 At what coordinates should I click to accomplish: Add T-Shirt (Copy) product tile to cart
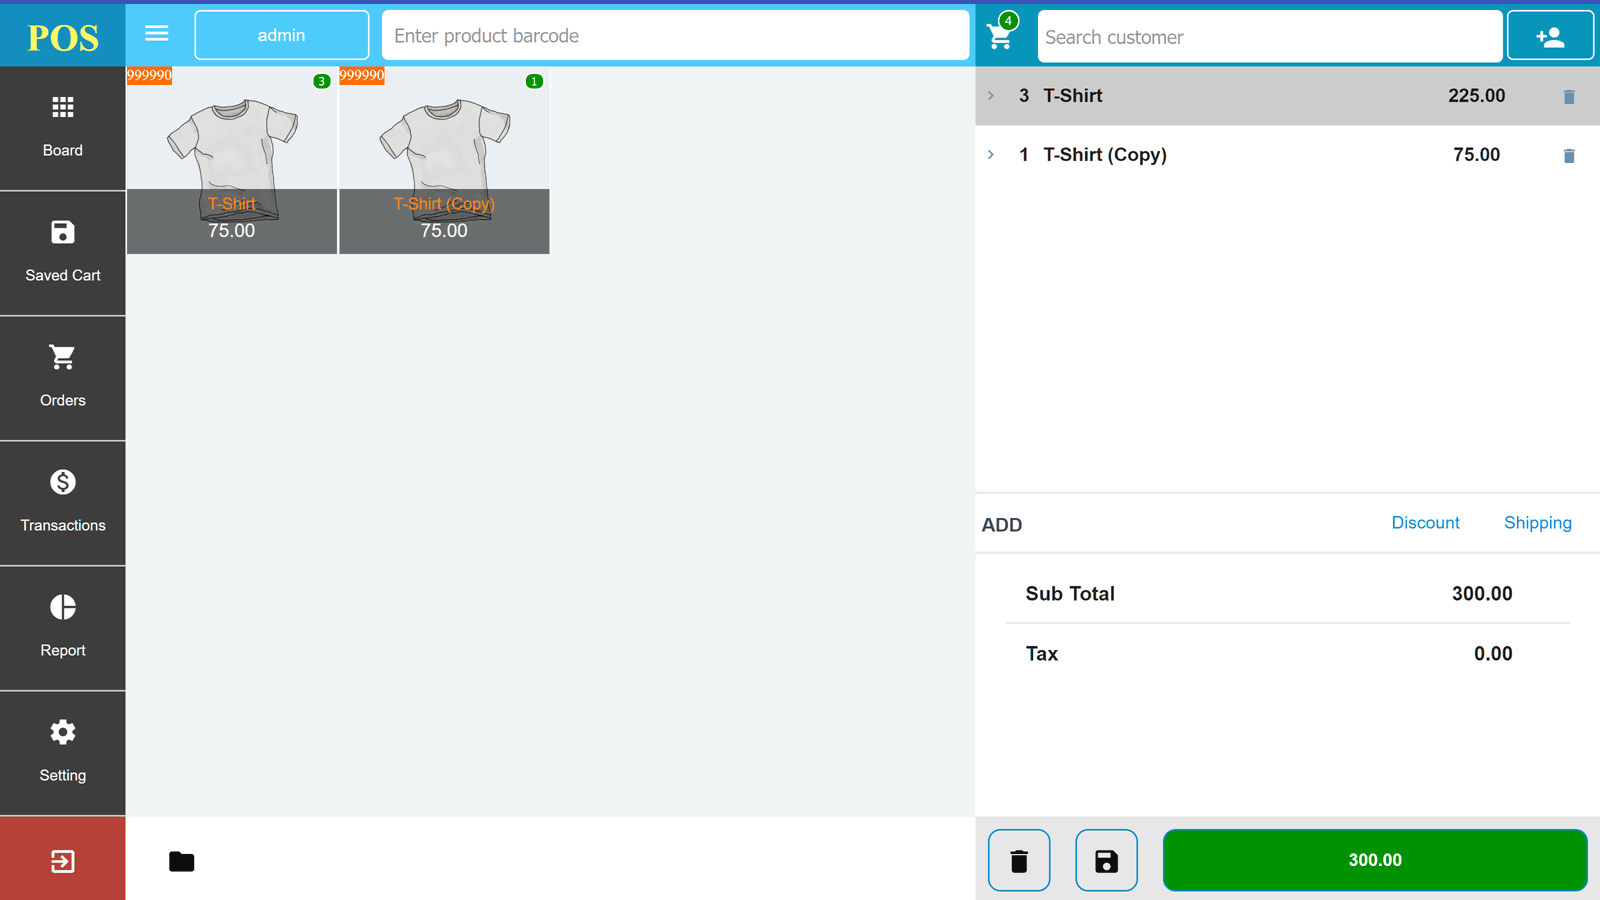444,160
